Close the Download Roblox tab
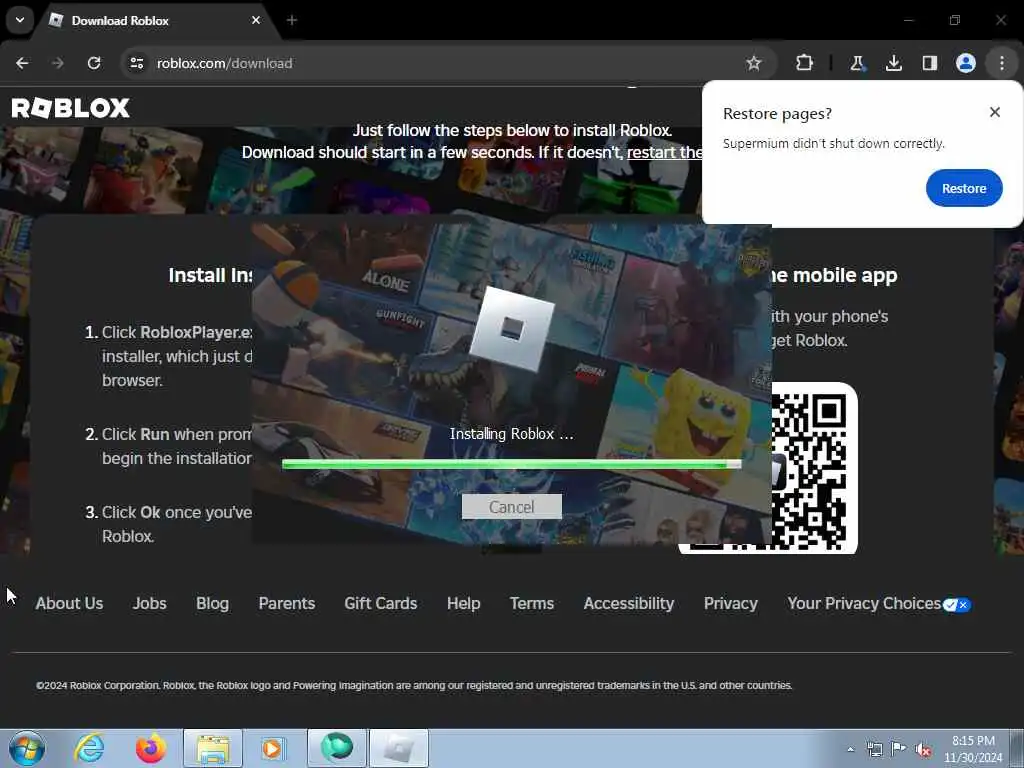Viewport: 1024px width, 768px height. pos(256,20)
